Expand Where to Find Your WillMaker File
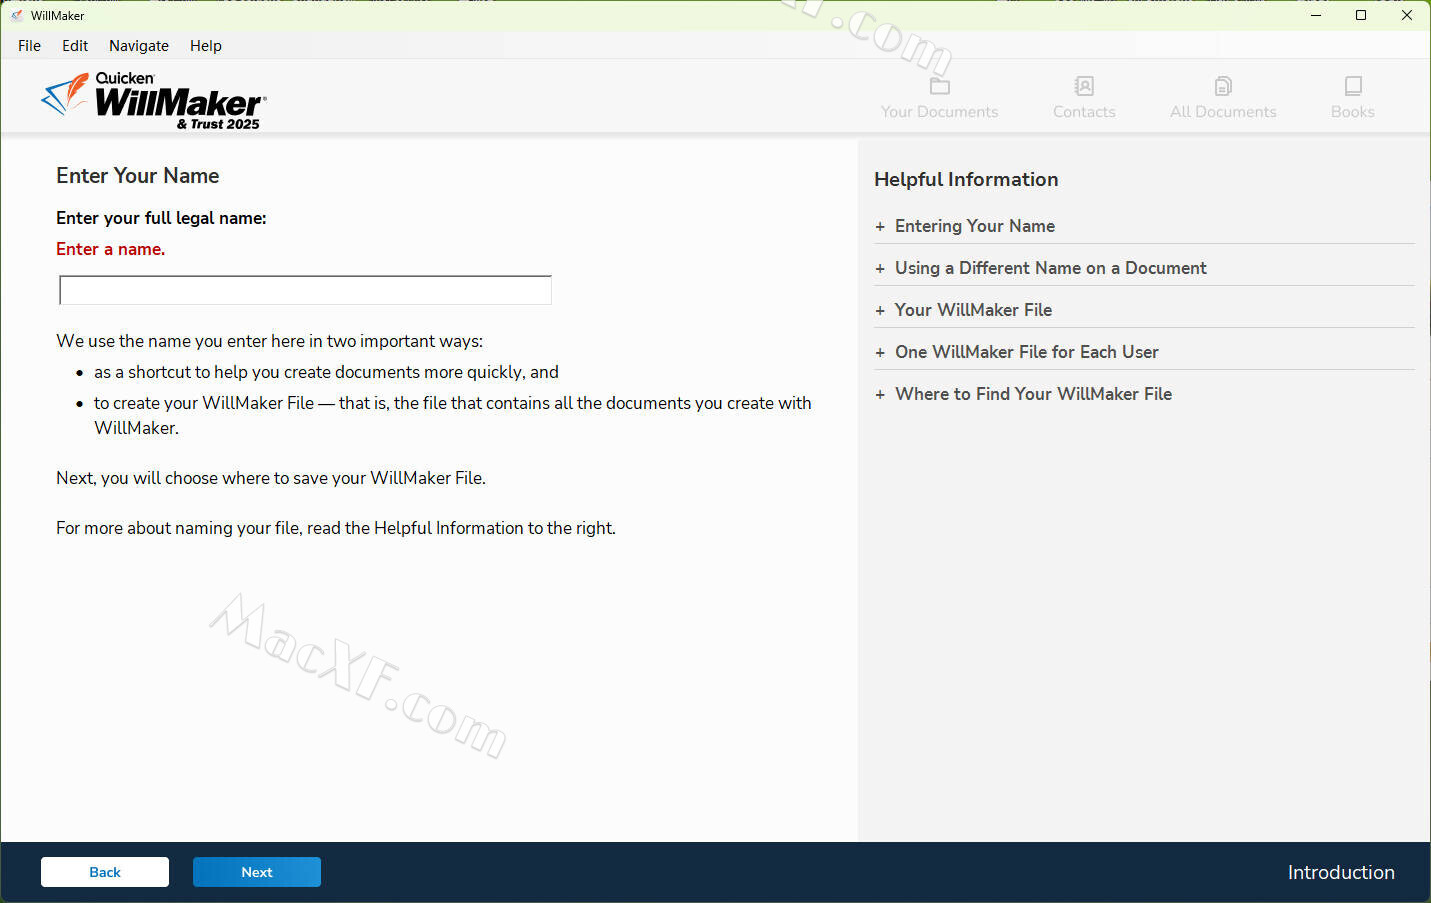The width and height of the screenshot is (1431, 903). tap(1033, 394)
